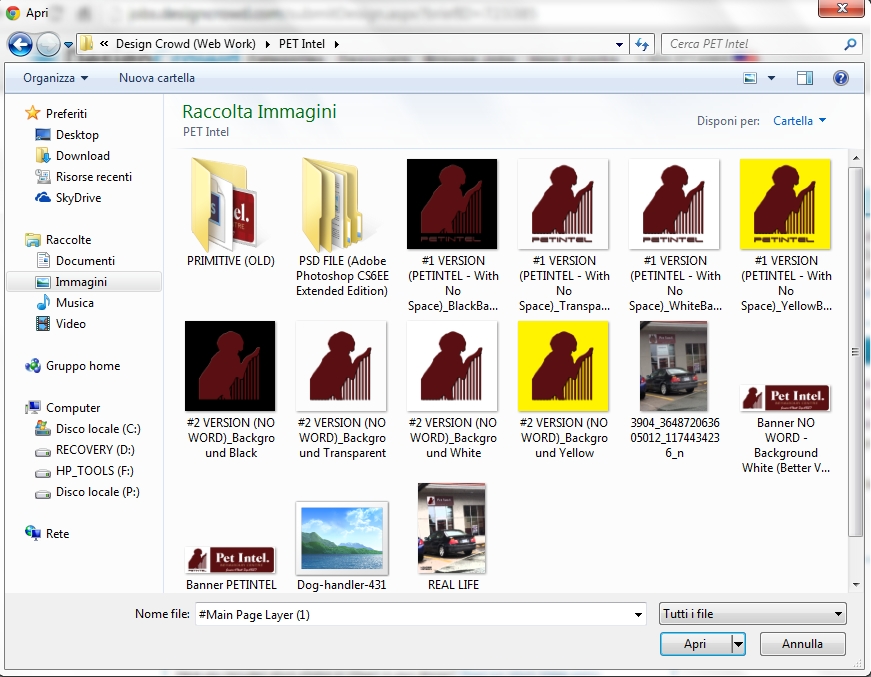This screenshot has height=677, width=871.
Task: Open Desktop in the sidebar
Action: tap(67, 134)
